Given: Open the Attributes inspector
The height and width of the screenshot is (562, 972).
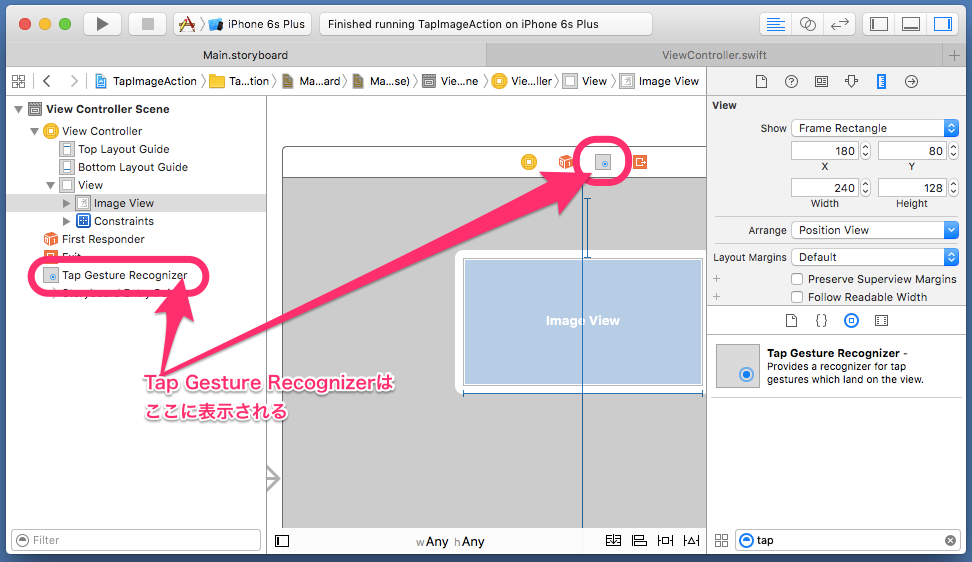Looking at the screenshot, I should point(851,81).
